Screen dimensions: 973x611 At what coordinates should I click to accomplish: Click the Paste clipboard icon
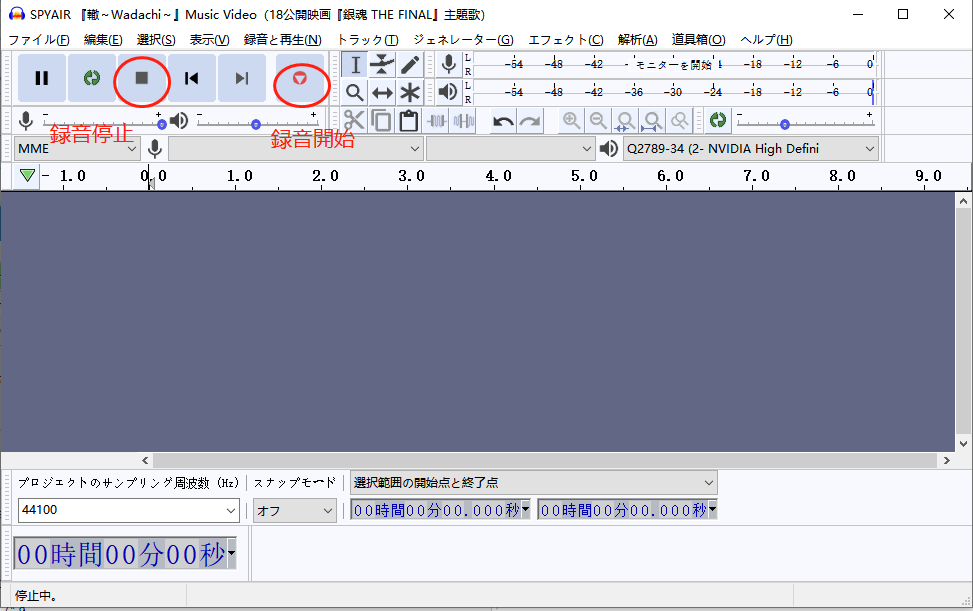pos(408,120)
